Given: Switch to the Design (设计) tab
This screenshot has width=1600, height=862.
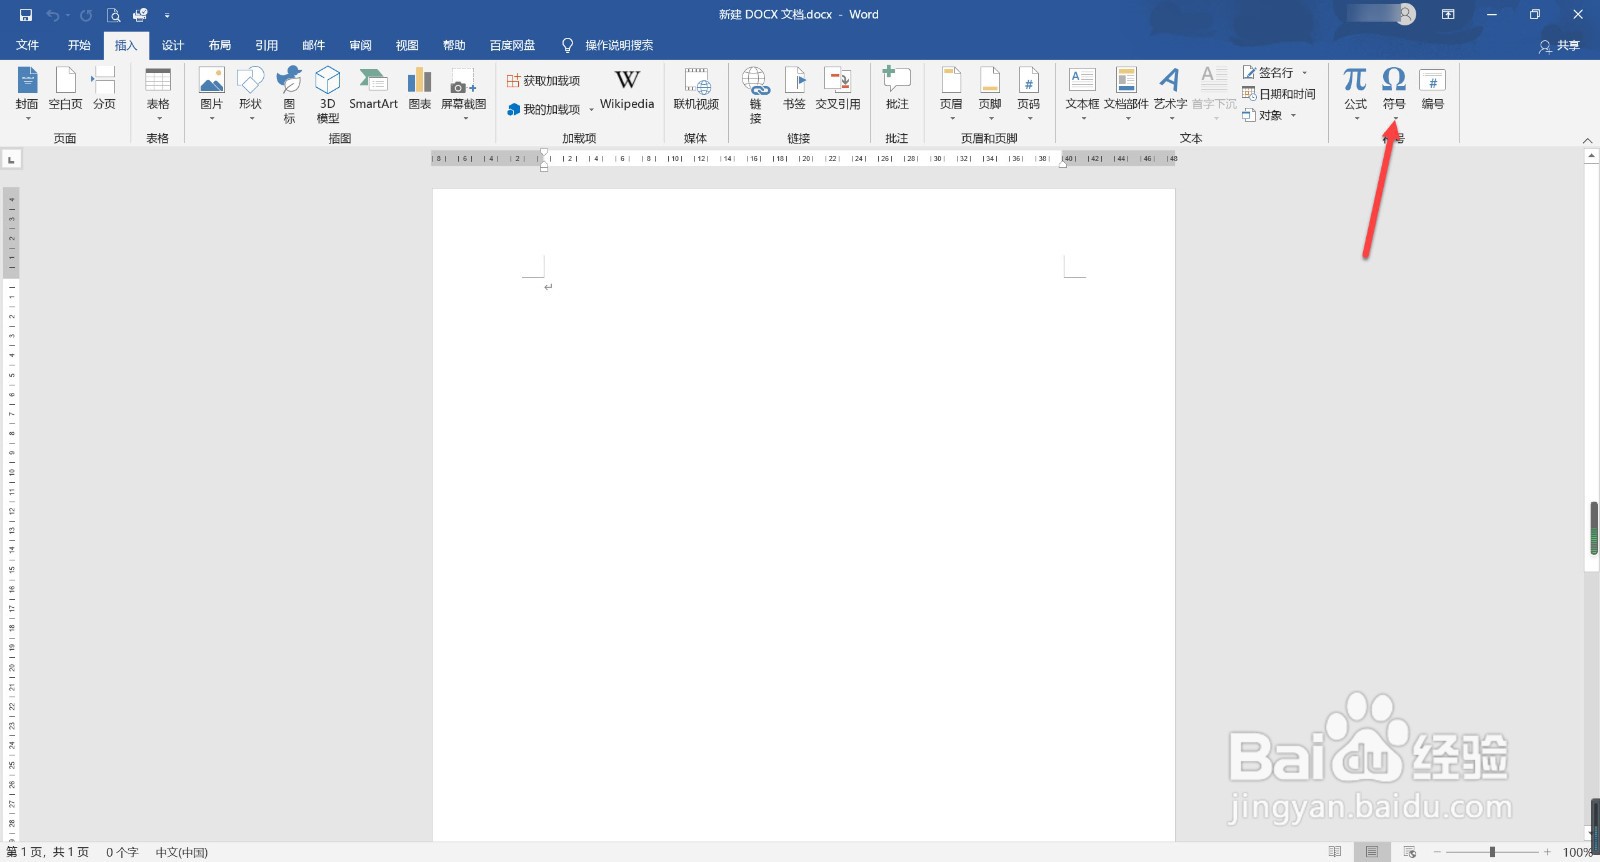Looking at the screenshot, I should click(173, 45).
